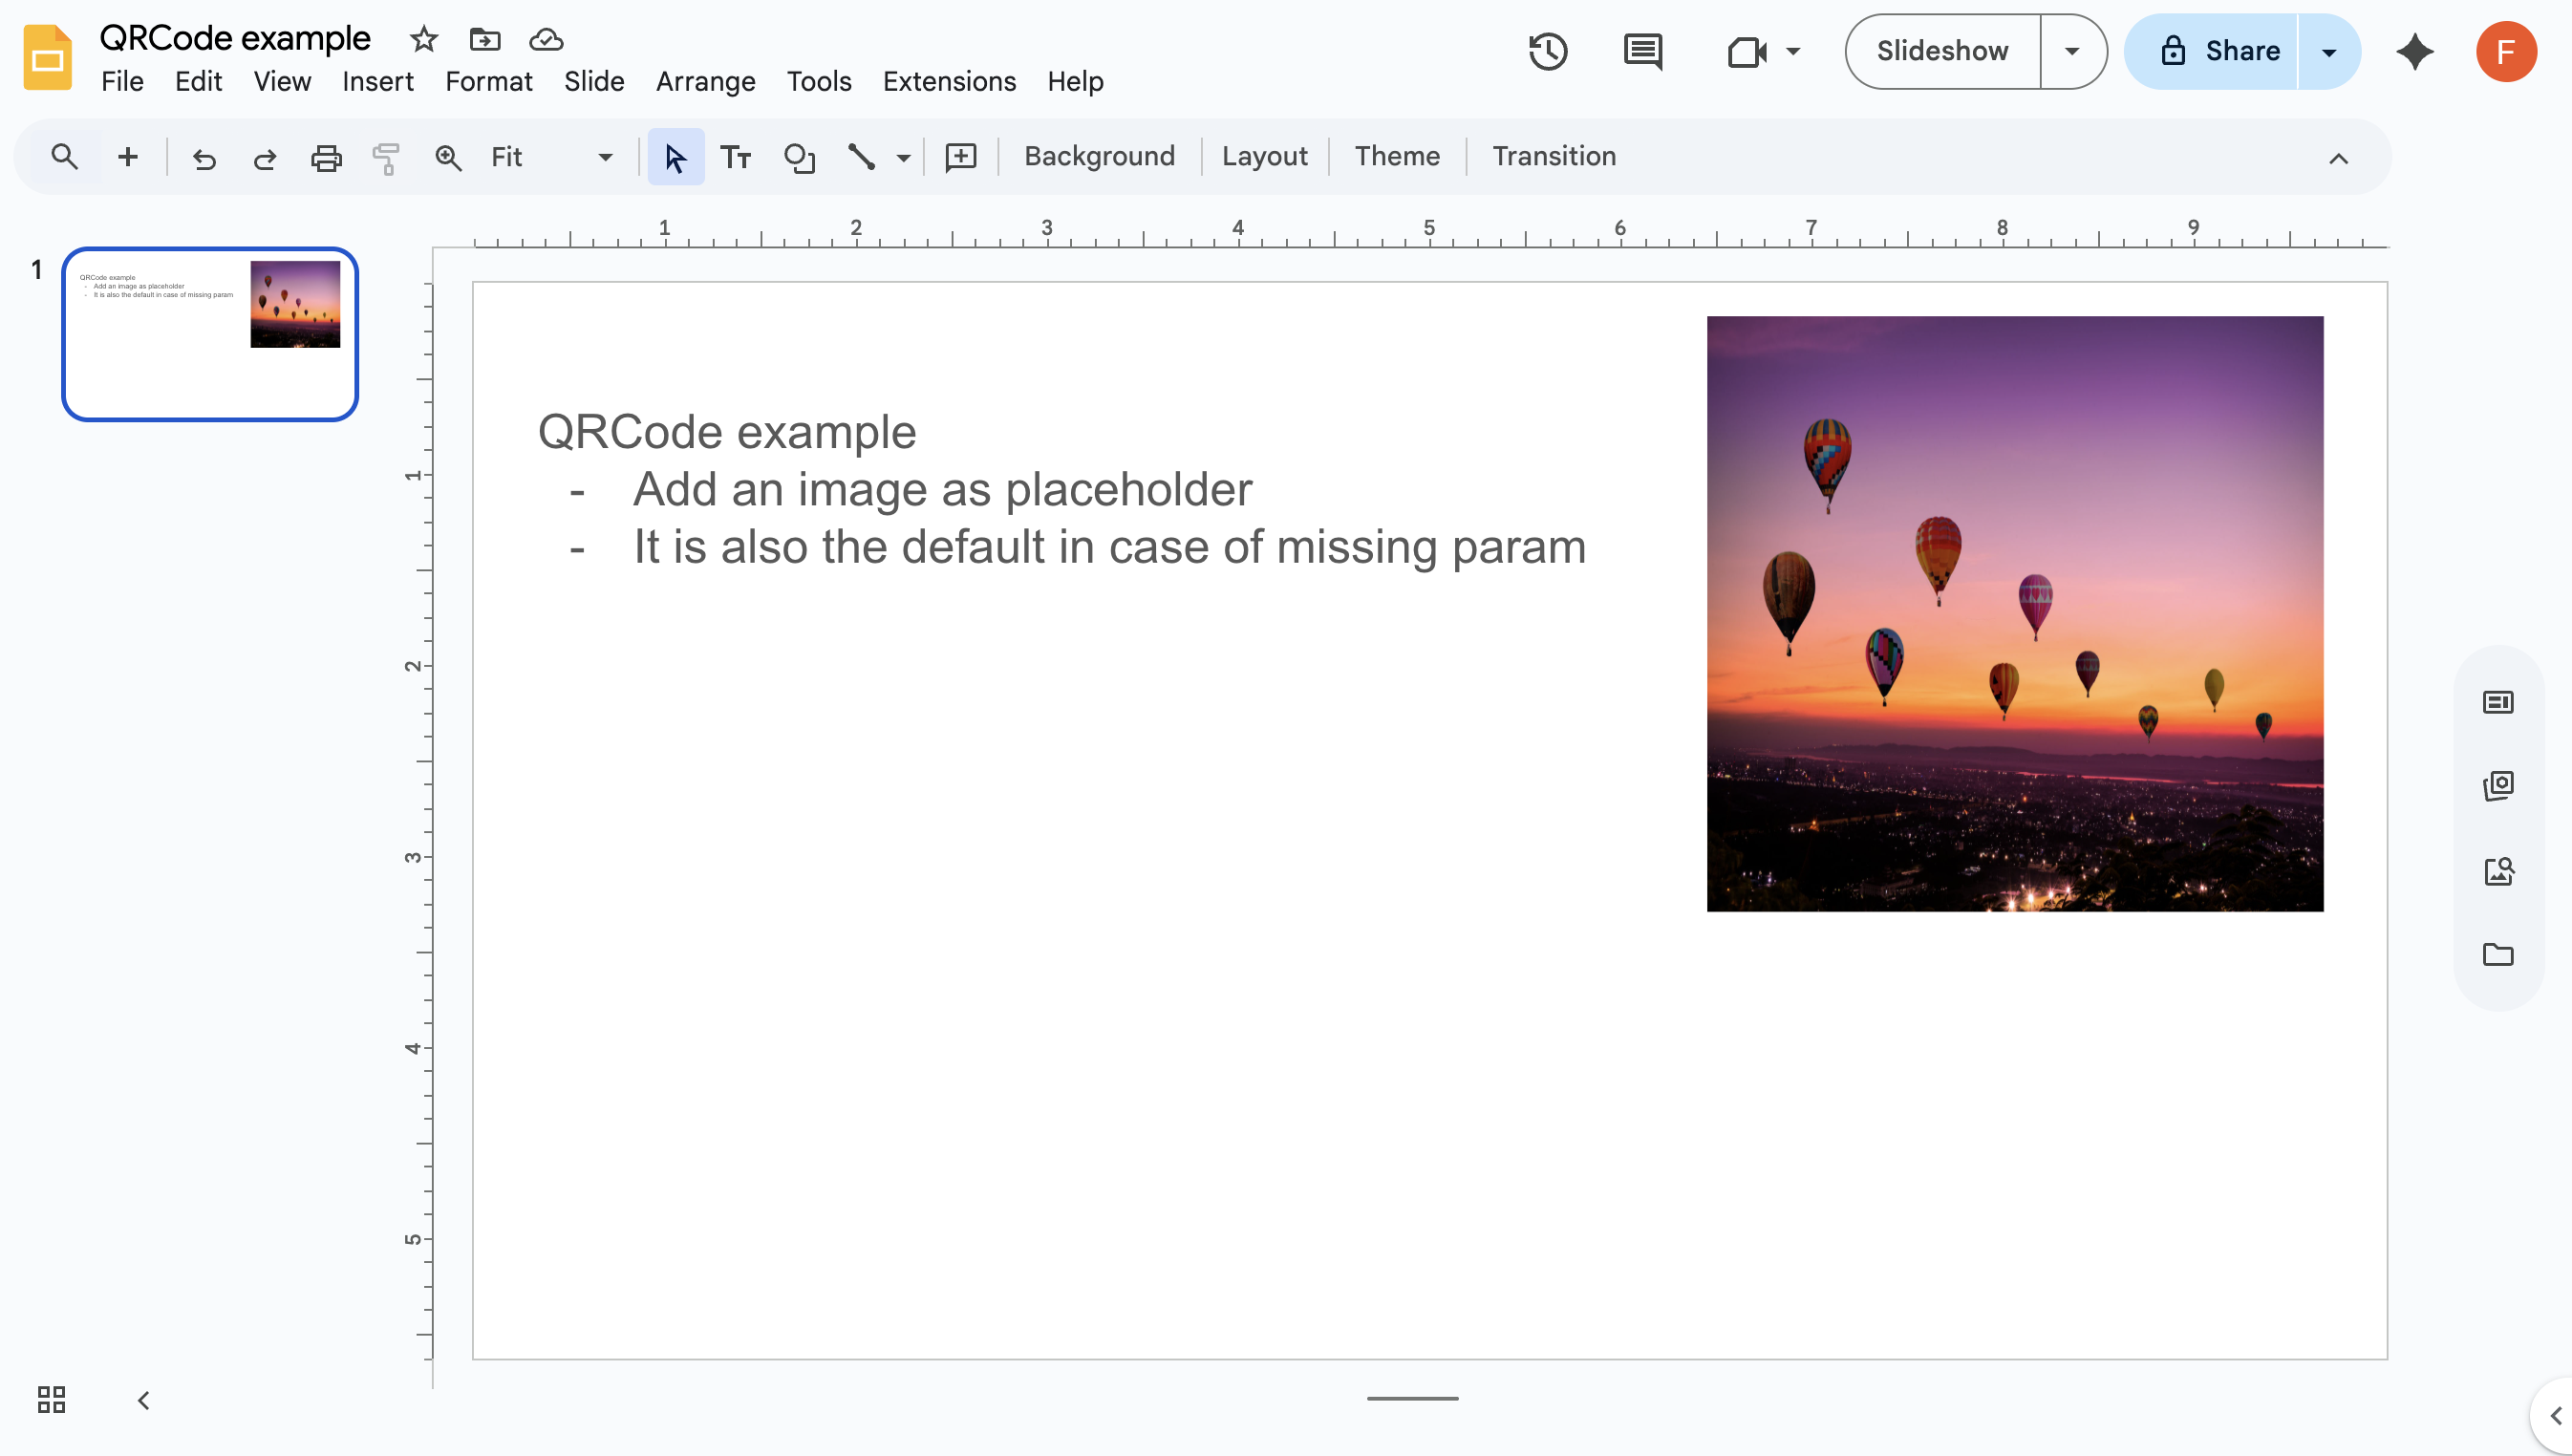Open version history clock icon
The image size is (2572, 1456).
tap(1547, 51)
